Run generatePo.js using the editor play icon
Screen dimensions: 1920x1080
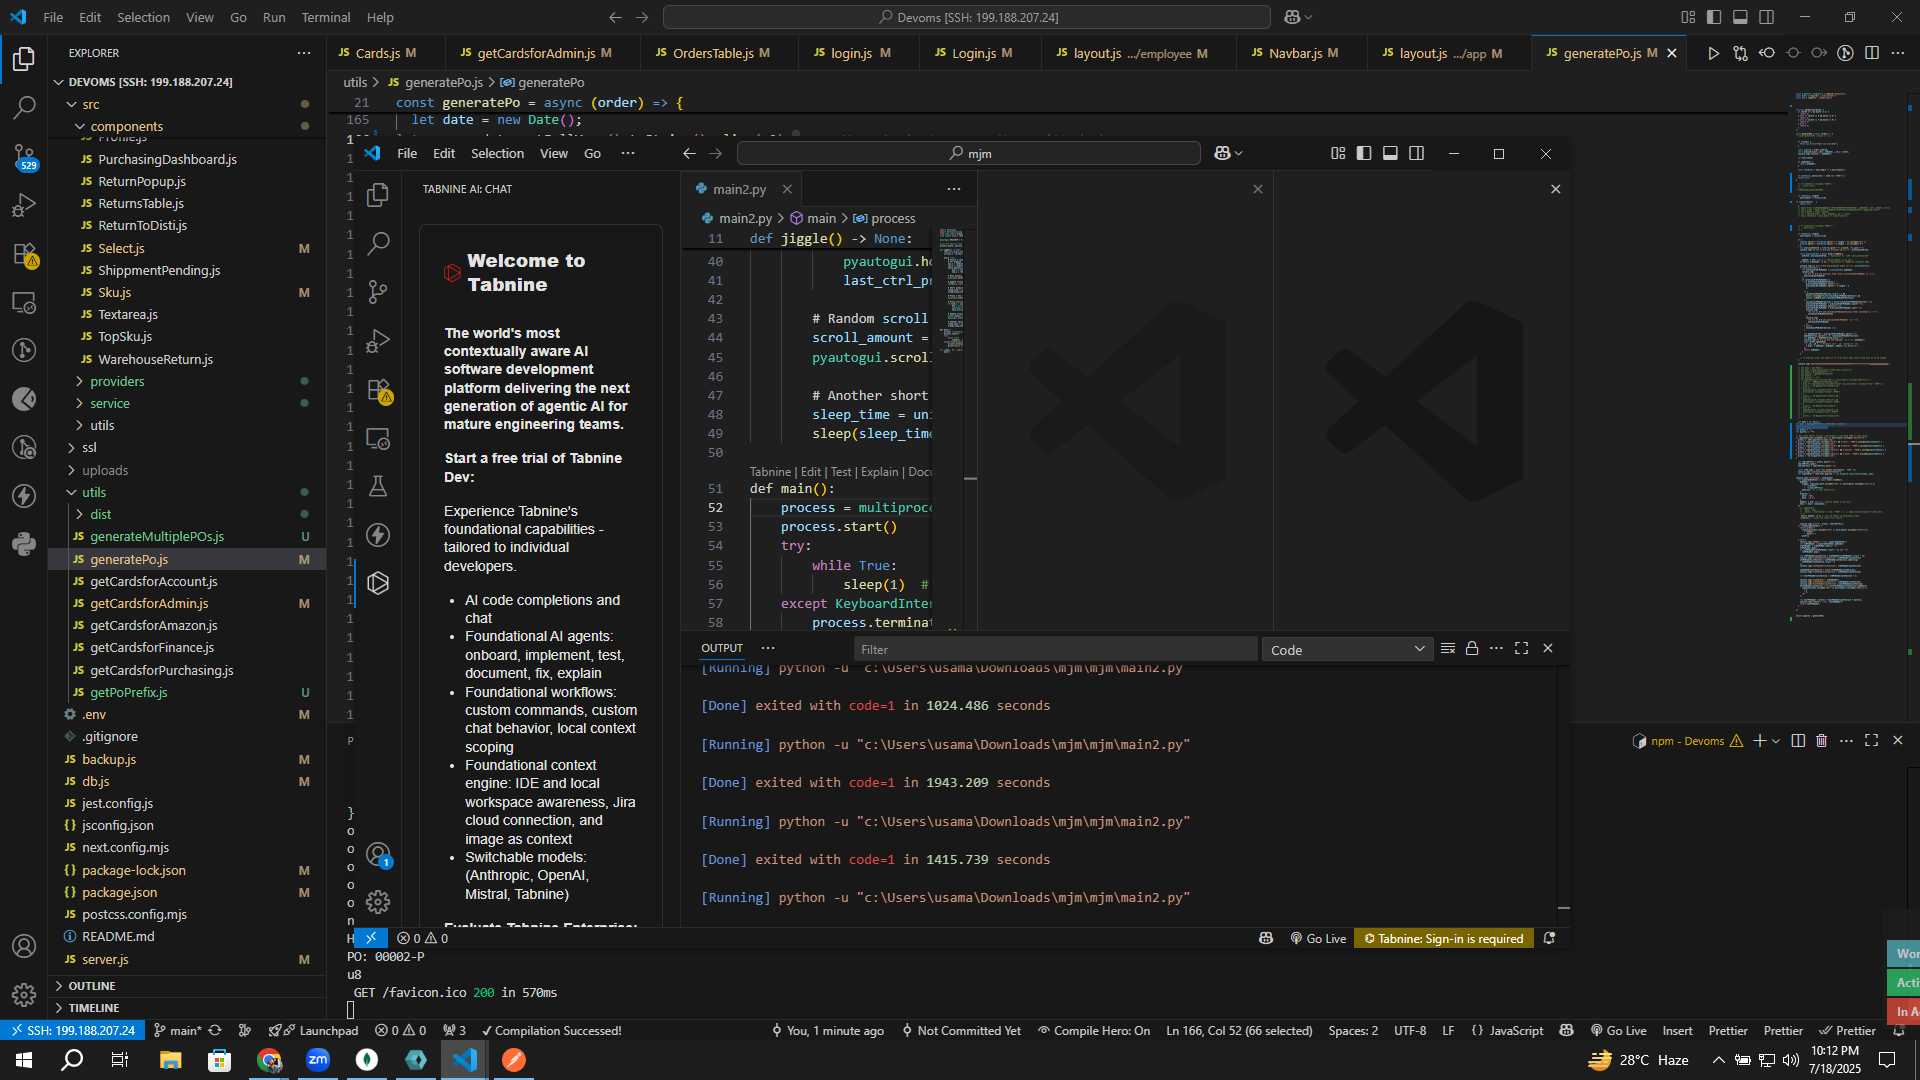coord(1713,53)
